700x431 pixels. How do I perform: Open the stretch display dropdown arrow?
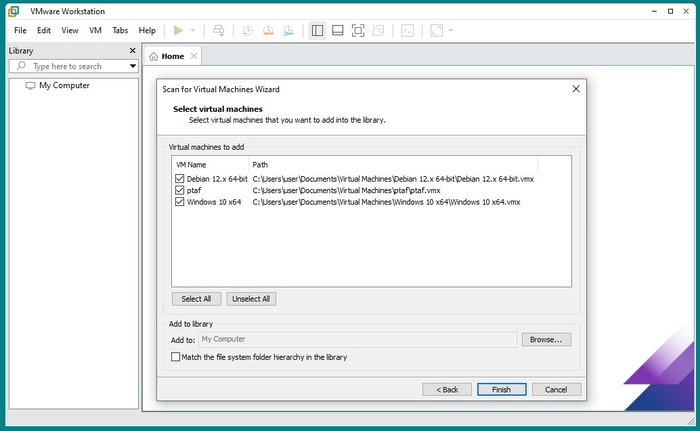point(451,30)
